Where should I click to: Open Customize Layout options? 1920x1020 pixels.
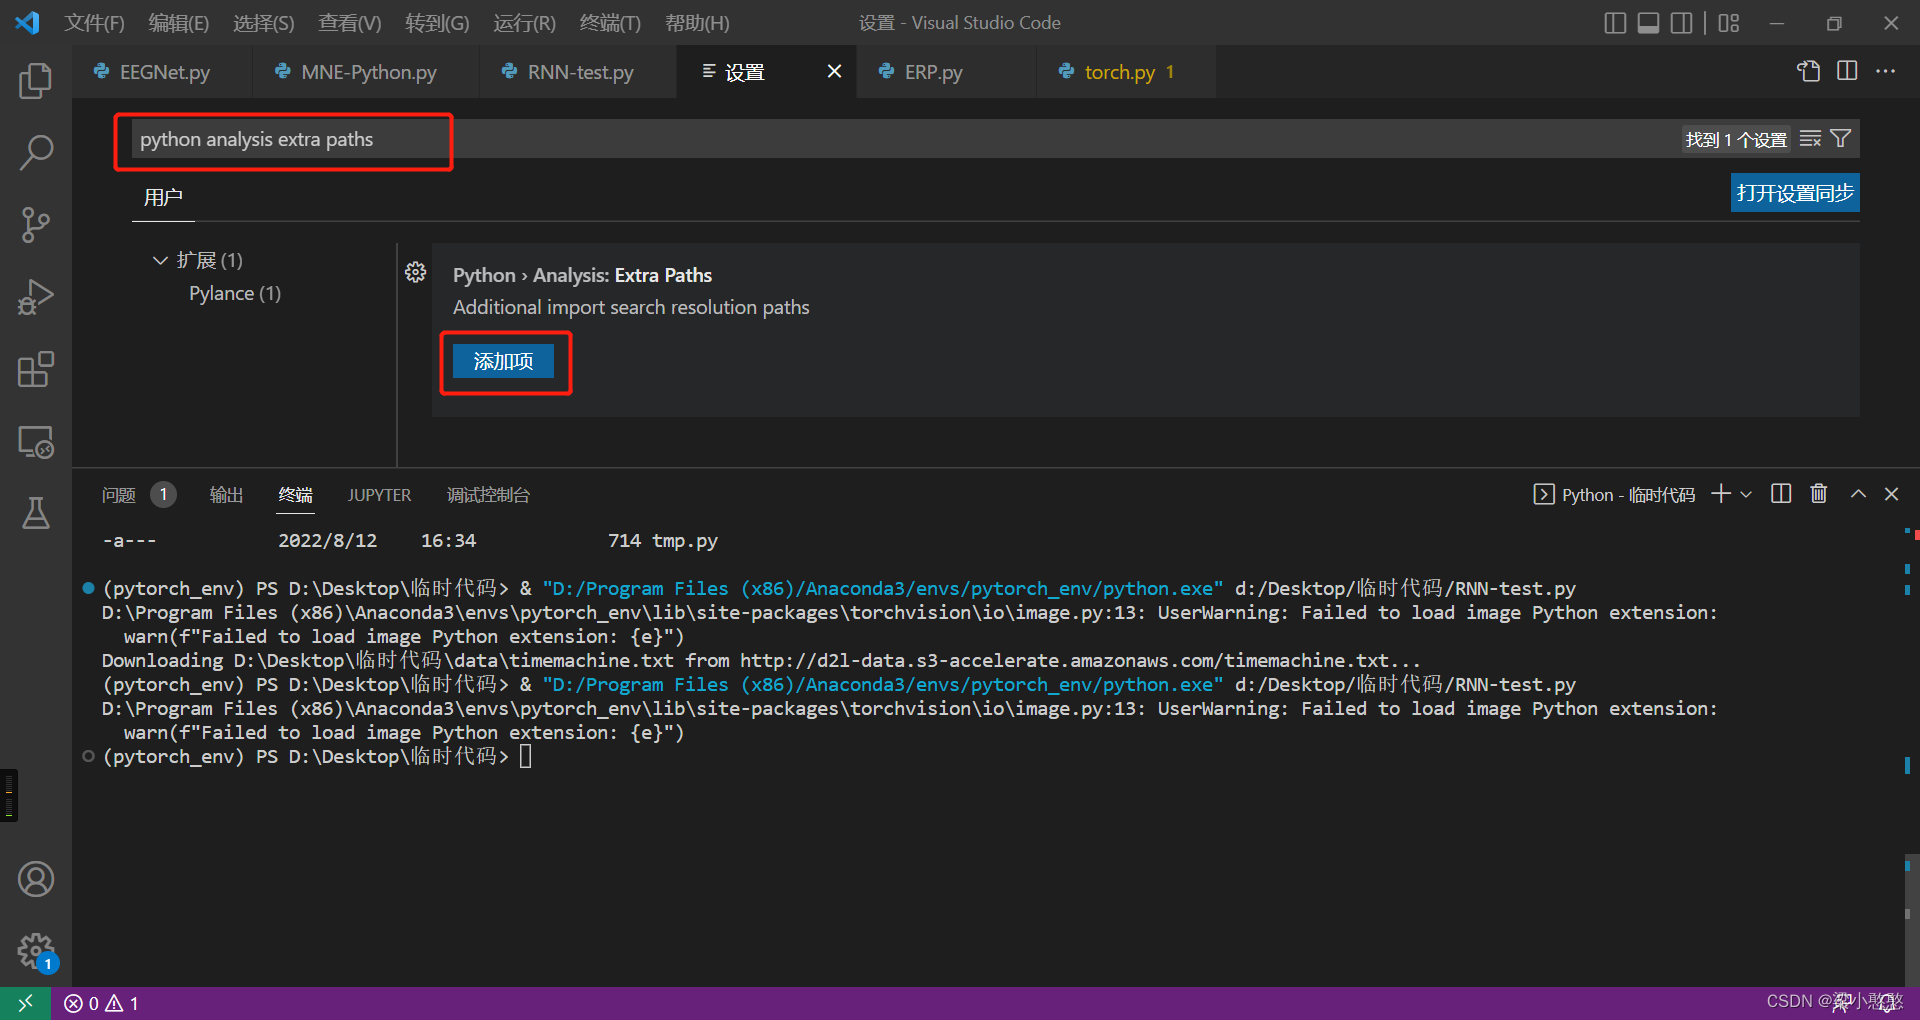(1729, 23)
